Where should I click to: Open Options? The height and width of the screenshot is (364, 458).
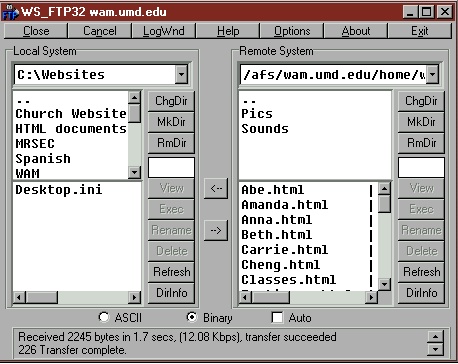[292, 31]
